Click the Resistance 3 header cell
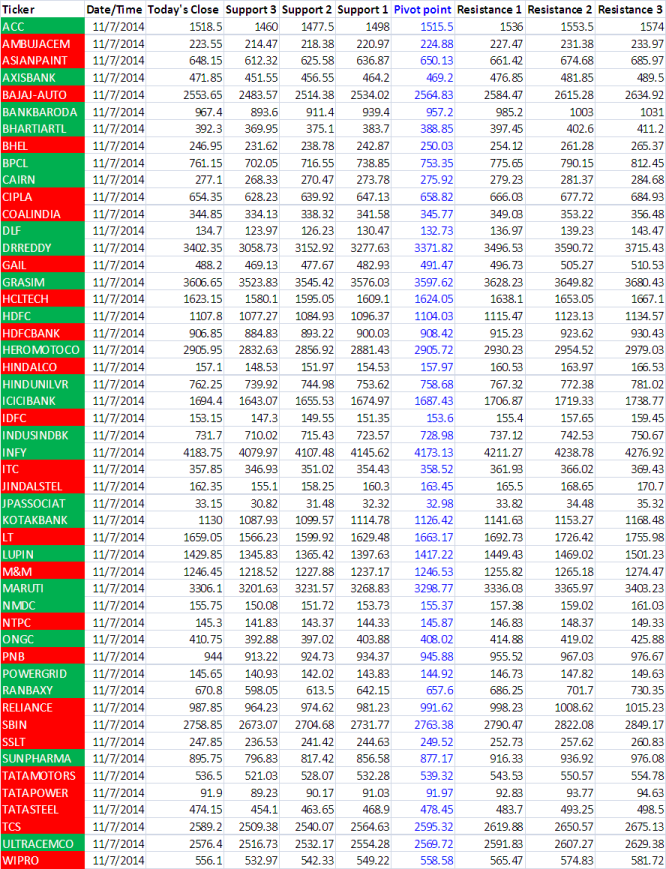Viewport: 666px width, 869px height. pyautogui.click(x=629, y=9)
